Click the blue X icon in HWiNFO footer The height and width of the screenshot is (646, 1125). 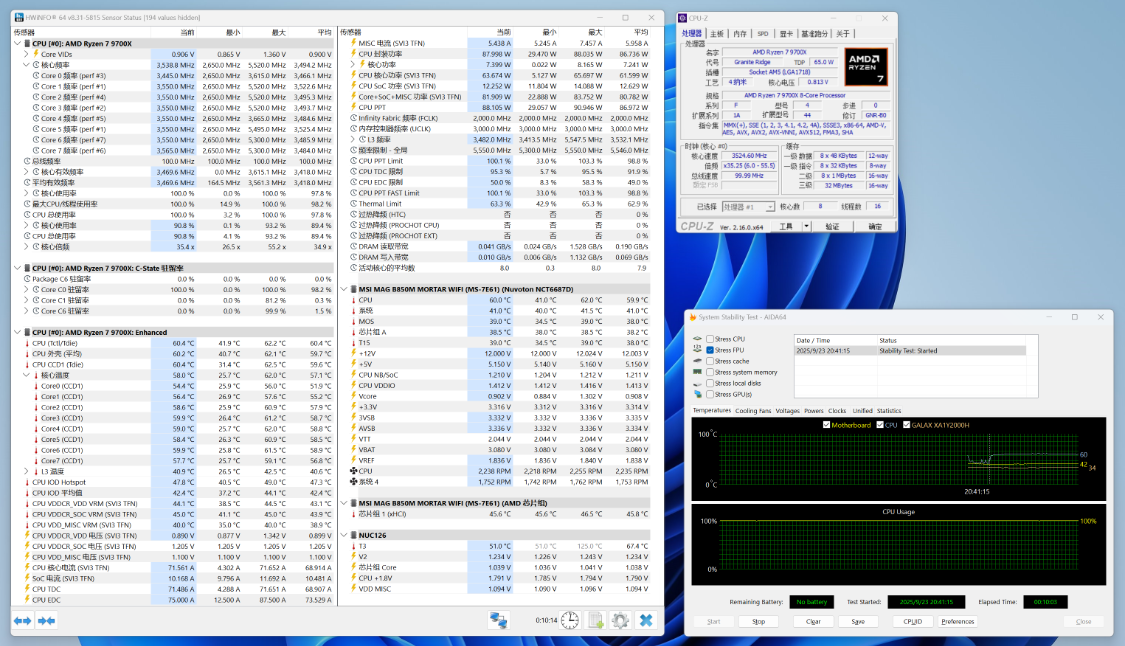point(646,620)
